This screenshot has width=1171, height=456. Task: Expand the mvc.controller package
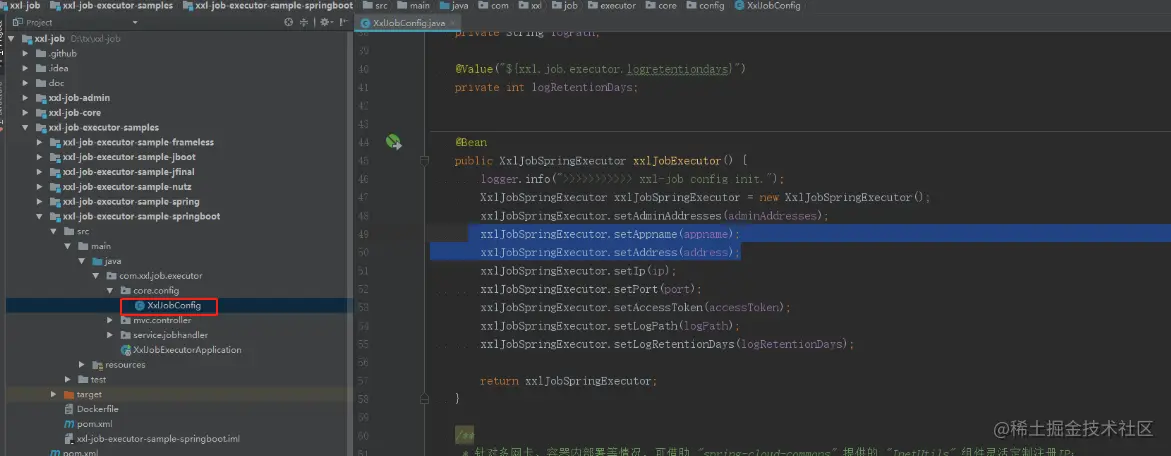click(x=111, y=320)
